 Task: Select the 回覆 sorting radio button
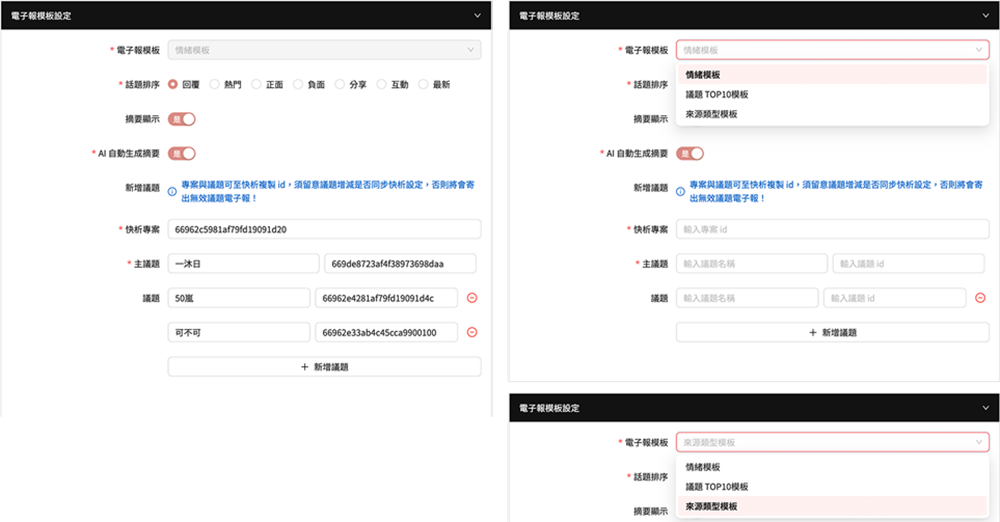pos(173,85)
